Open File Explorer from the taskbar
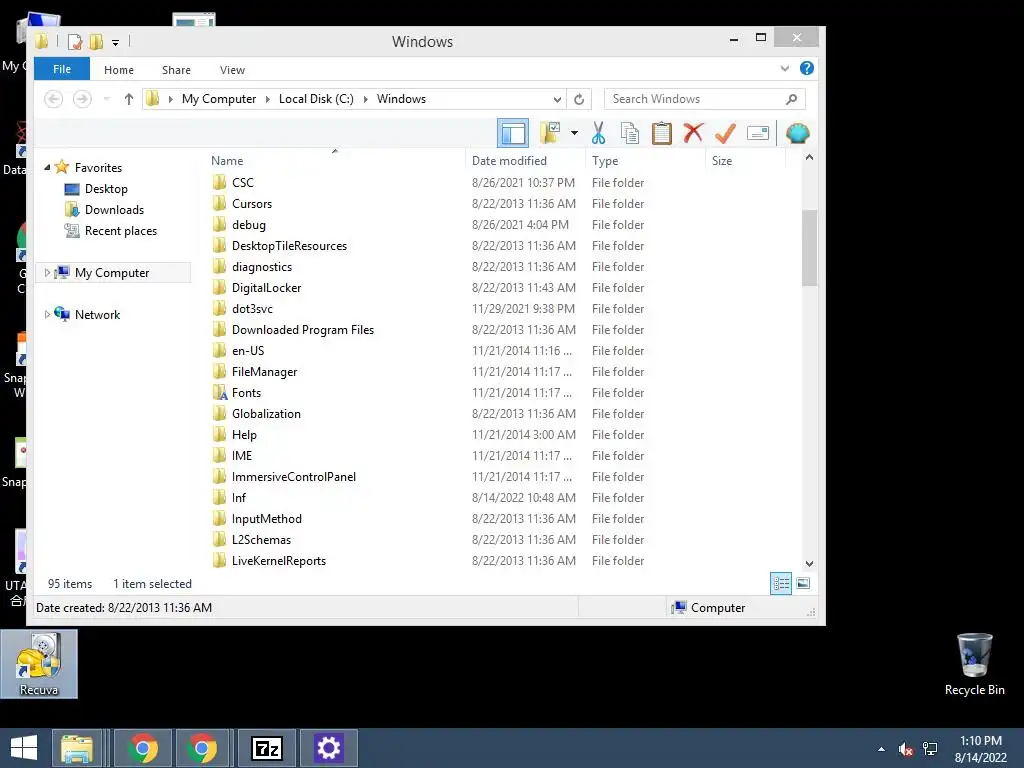 pyautogui.click(x=77, y=748)
